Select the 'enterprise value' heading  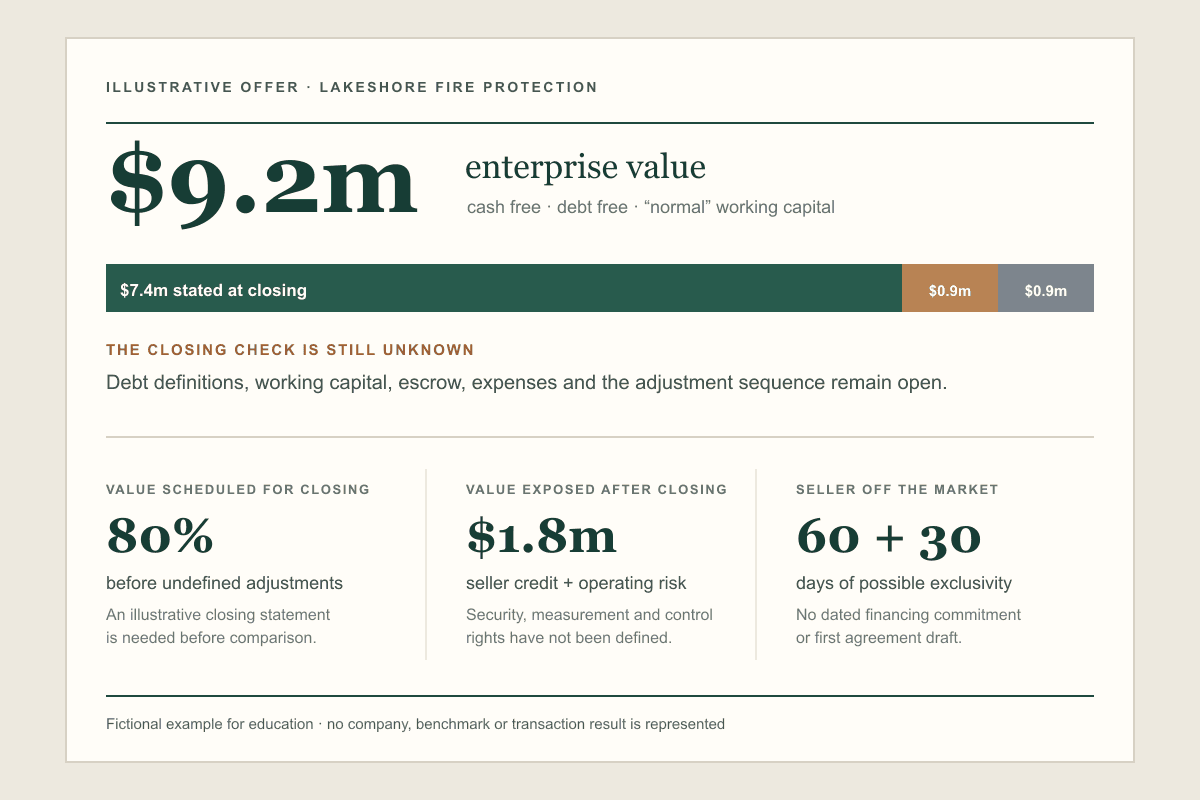585,167
